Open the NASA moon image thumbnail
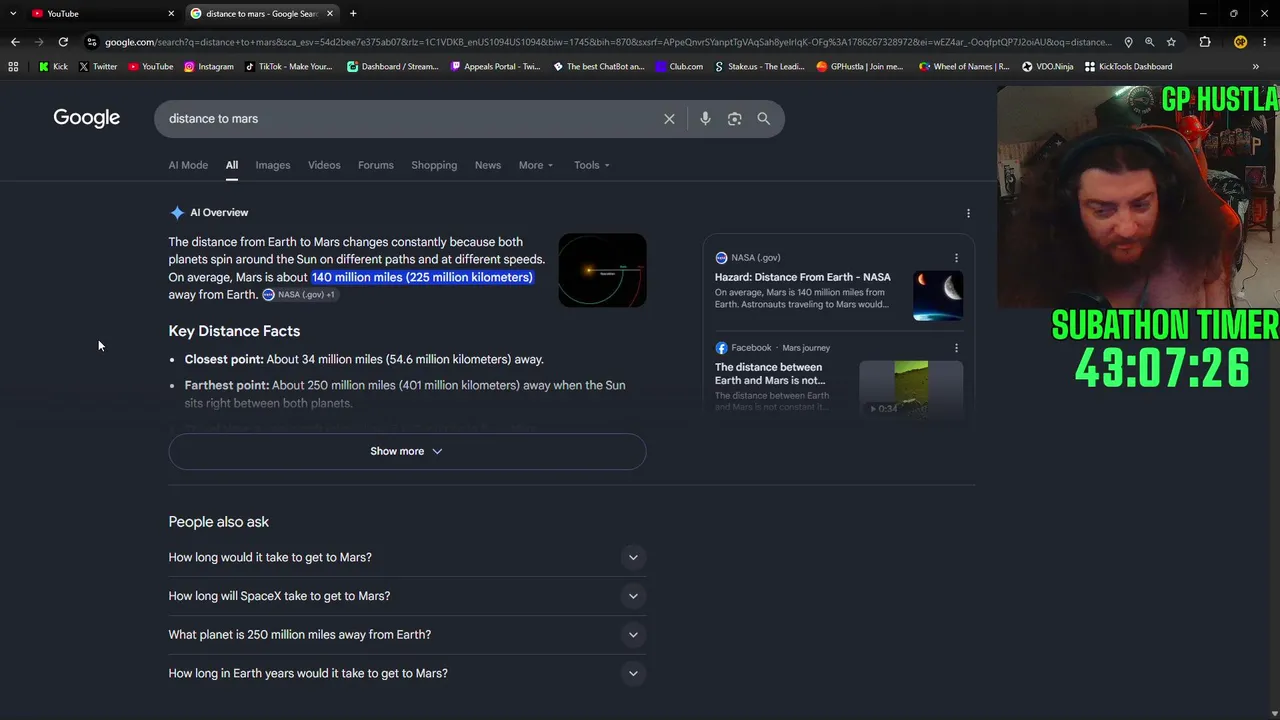1280x720 pixels. tap(938, 295)
